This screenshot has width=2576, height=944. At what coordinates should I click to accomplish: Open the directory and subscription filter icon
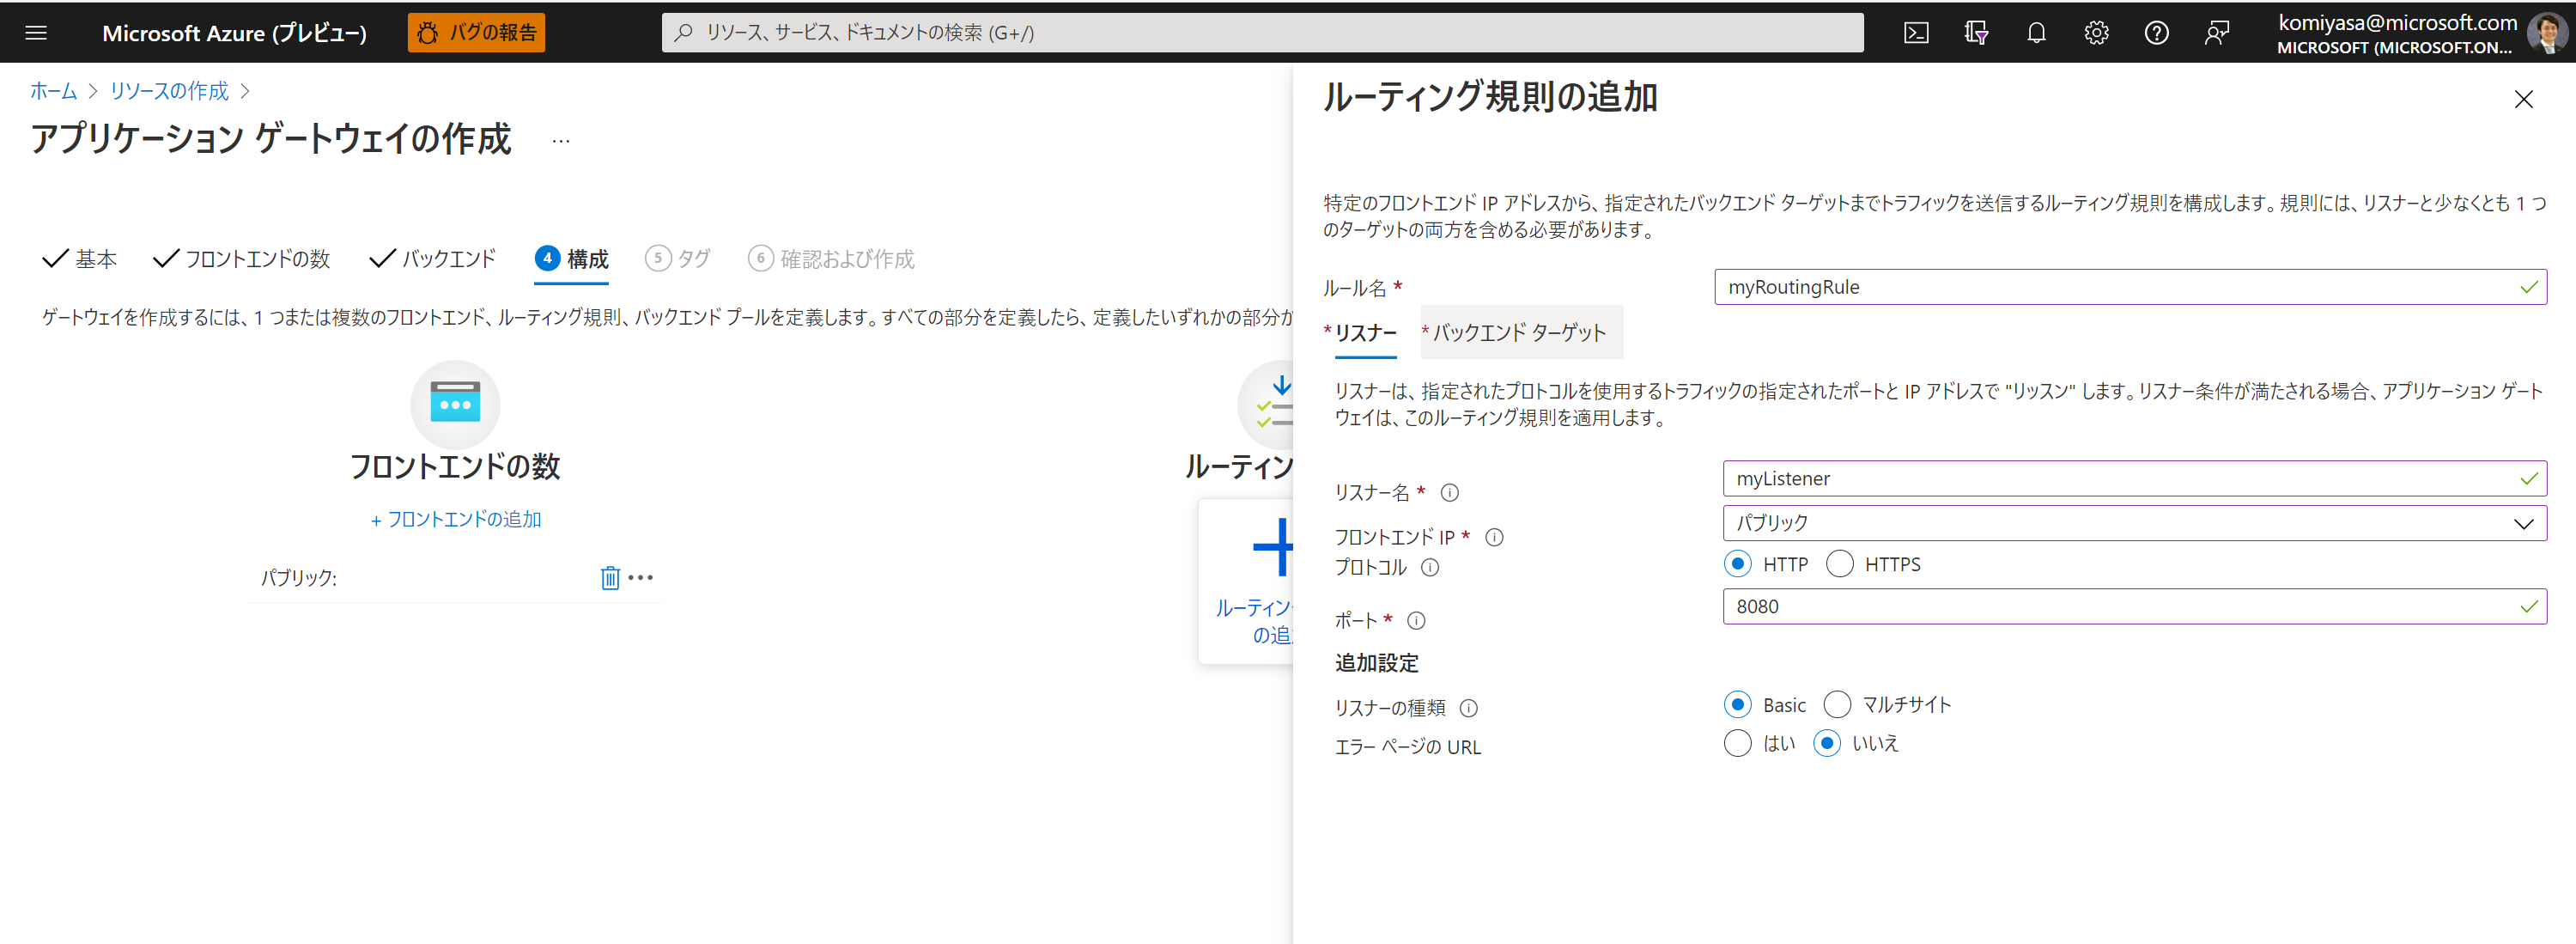coord(1975,33)
